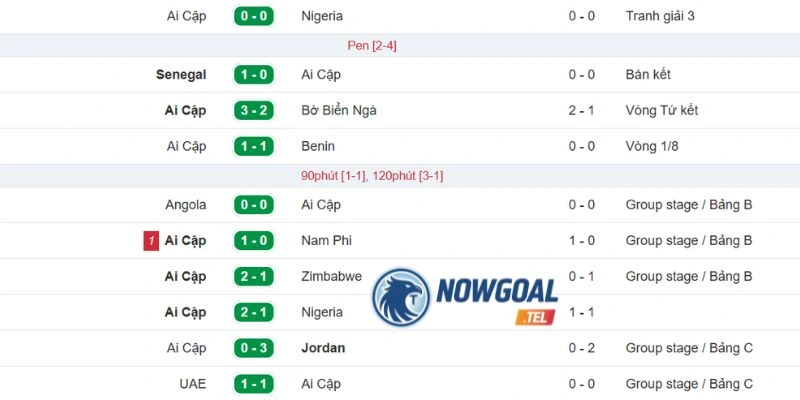
Task: Click the Nowgoal eagle logo icon
Action: [x=401, y=297]
